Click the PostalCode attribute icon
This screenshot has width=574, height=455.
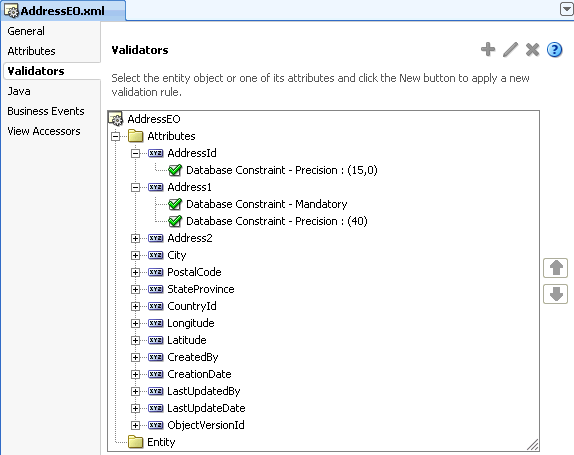click(156, 272)
